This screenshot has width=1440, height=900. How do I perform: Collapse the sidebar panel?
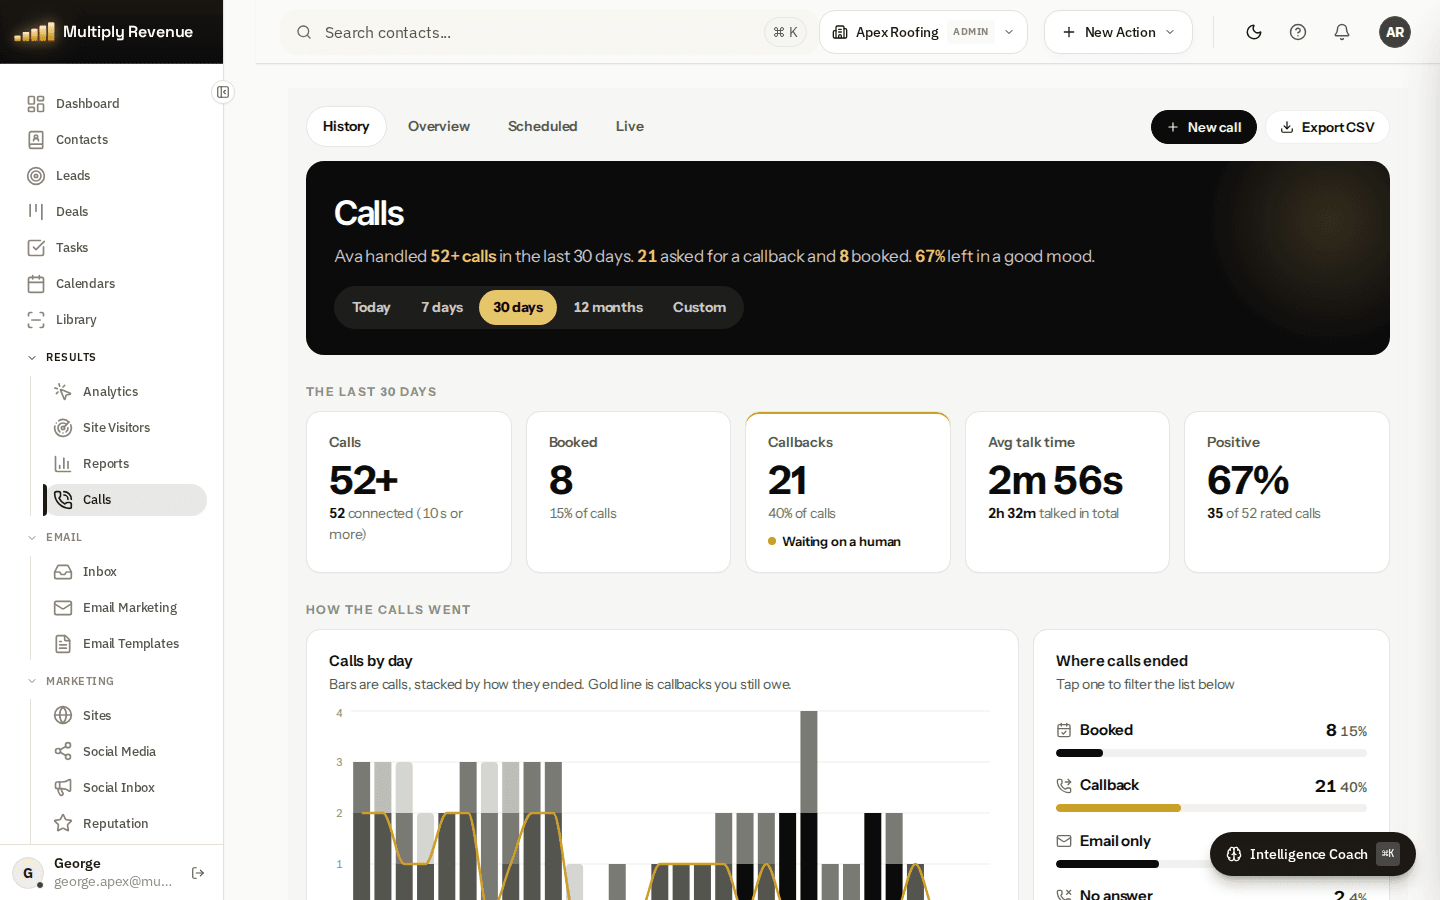pyautogui.click(x=223, y=92)
